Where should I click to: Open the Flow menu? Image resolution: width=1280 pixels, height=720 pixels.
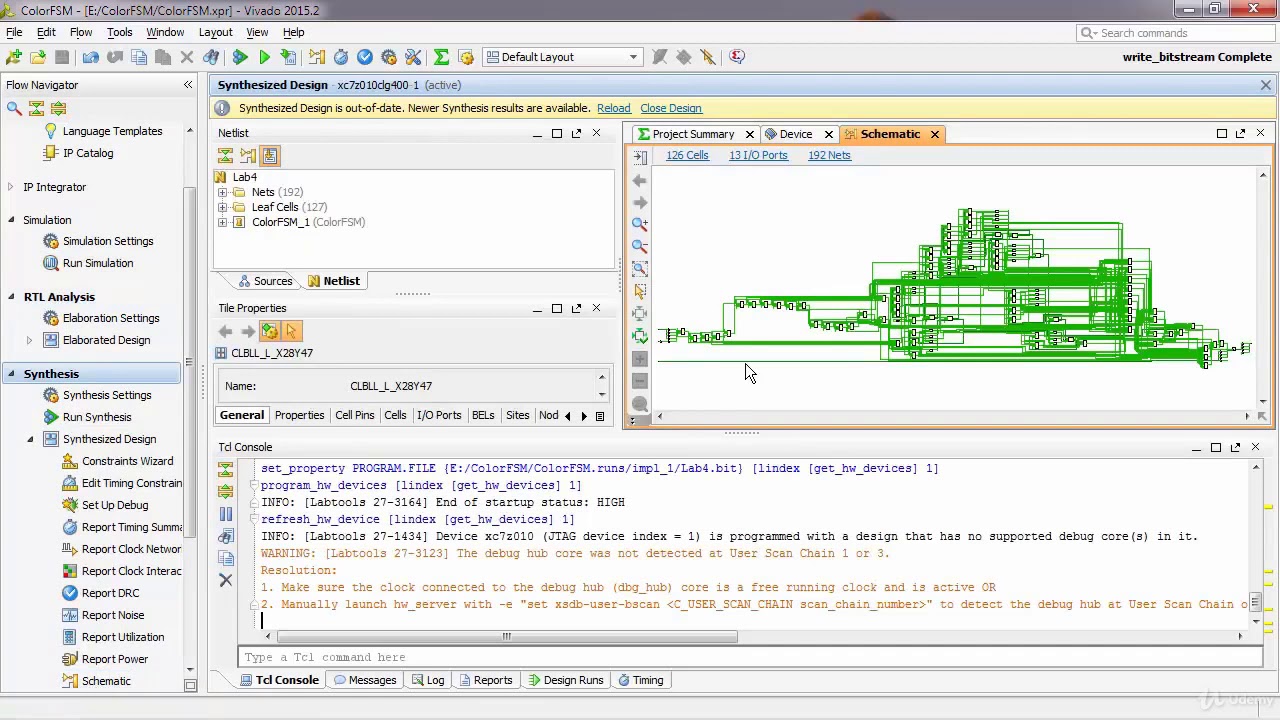[81, 32]
